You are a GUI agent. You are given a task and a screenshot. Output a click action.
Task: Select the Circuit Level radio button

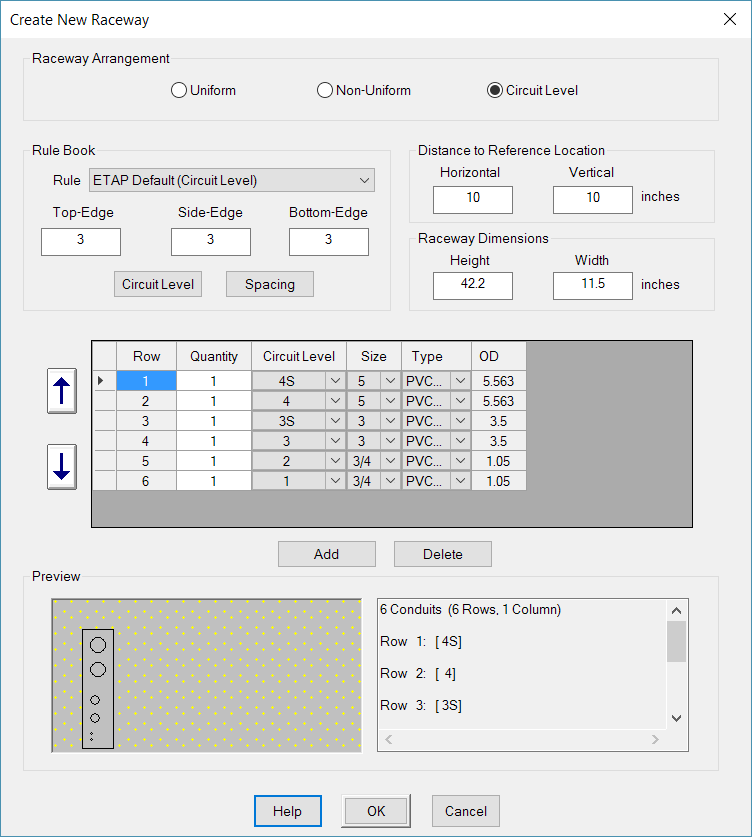[x=494, y=91]
